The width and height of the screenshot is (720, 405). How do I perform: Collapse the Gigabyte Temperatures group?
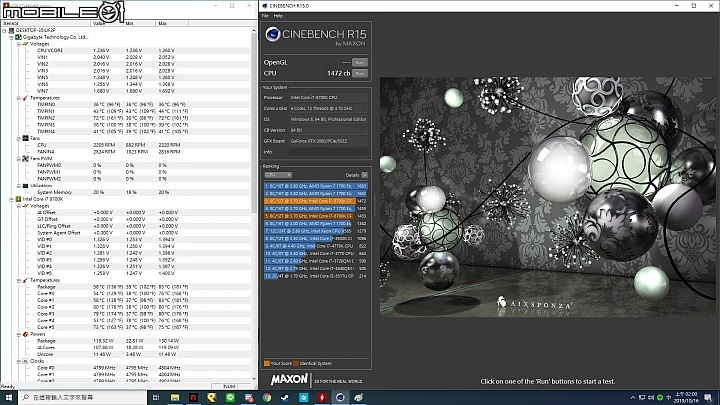pos(18,98)
